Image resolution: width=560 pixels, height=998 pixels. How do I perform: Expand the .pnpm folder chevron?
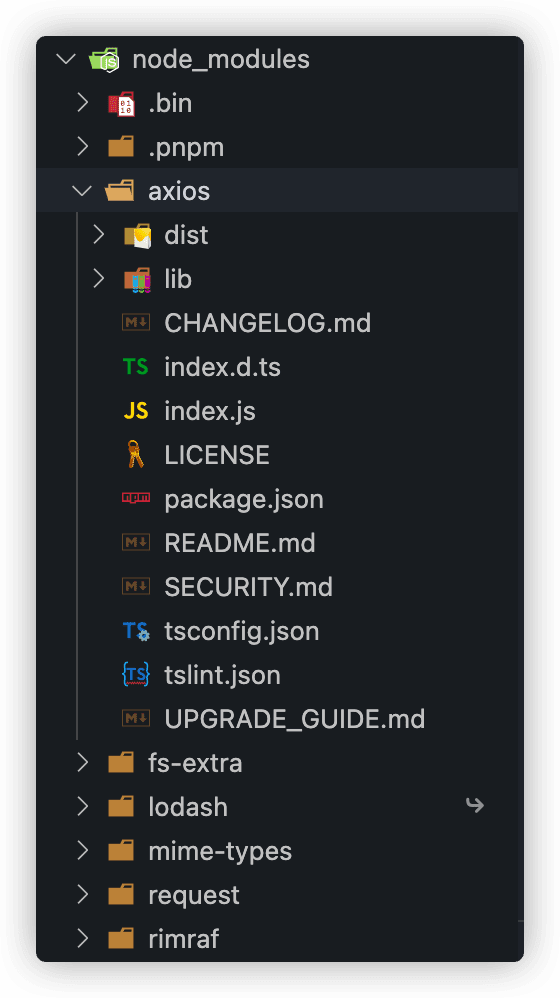[x=82, y=147]
